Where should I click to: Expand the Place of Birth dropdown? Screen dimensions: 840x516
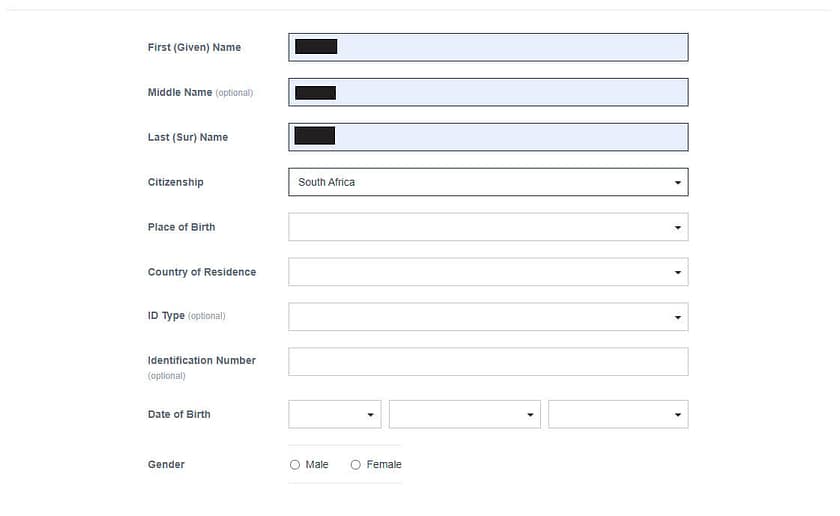487,227
